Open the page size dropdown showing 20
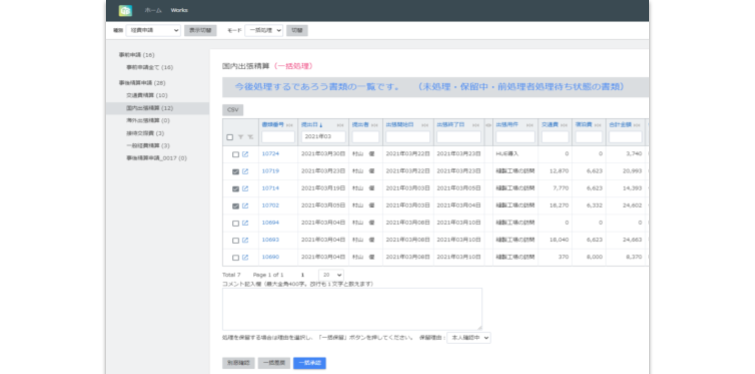This screenshot has width=755, height=374. (x=331, y=275)
